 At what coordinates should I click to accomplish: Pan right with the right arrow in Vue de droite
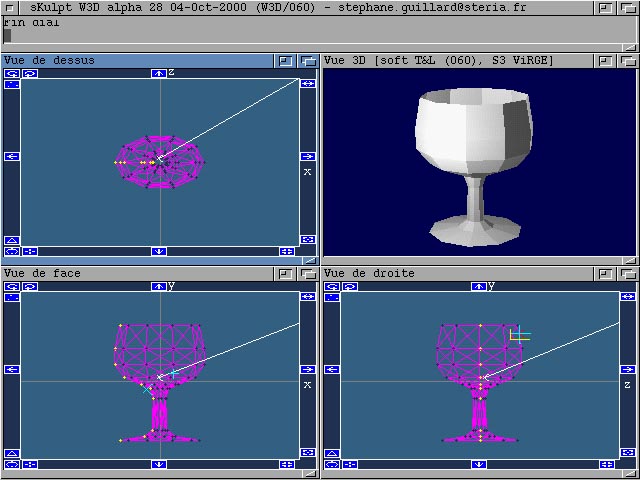point(628,369)
